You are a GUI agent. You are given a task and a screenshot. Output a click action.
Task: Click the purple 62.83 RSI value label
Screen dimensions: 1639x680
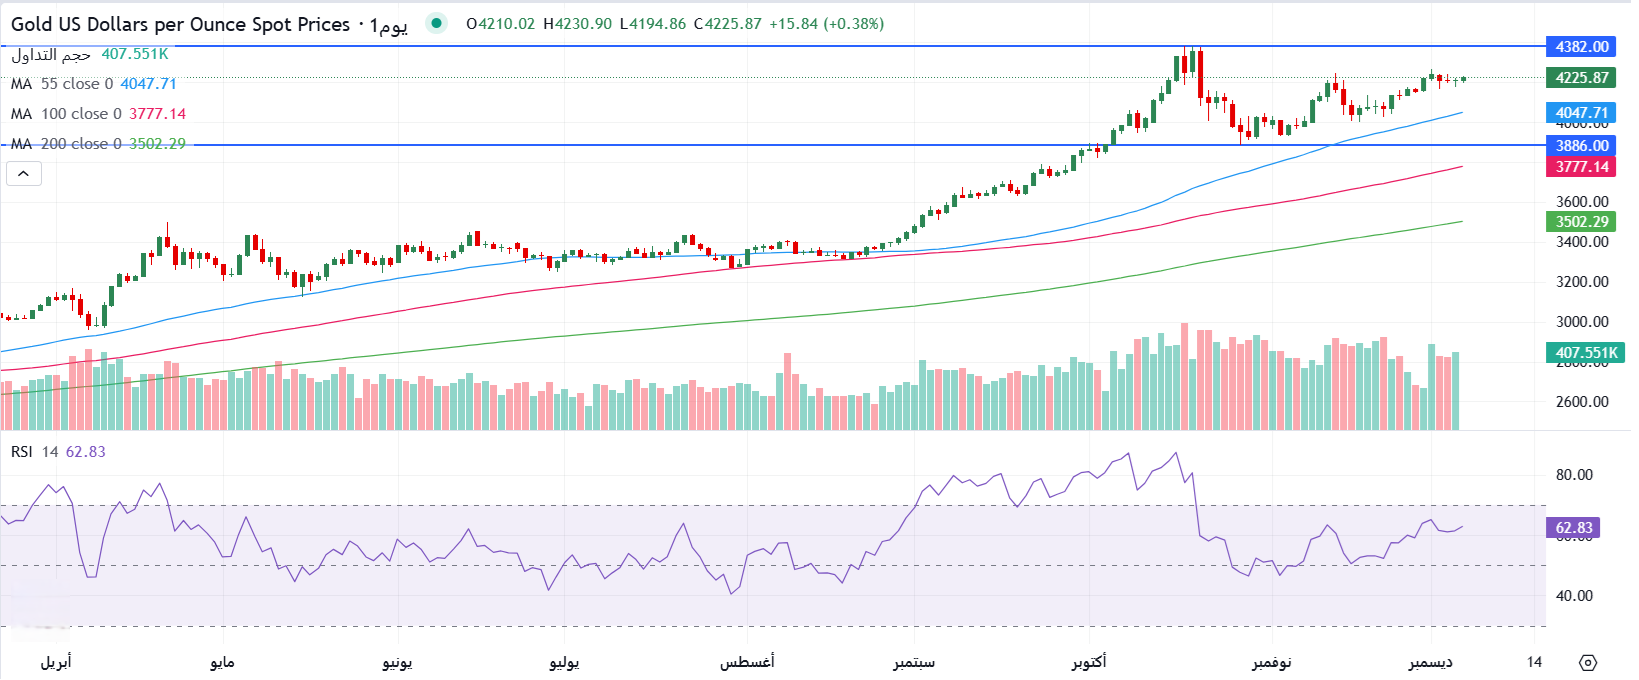(1573, 528)
